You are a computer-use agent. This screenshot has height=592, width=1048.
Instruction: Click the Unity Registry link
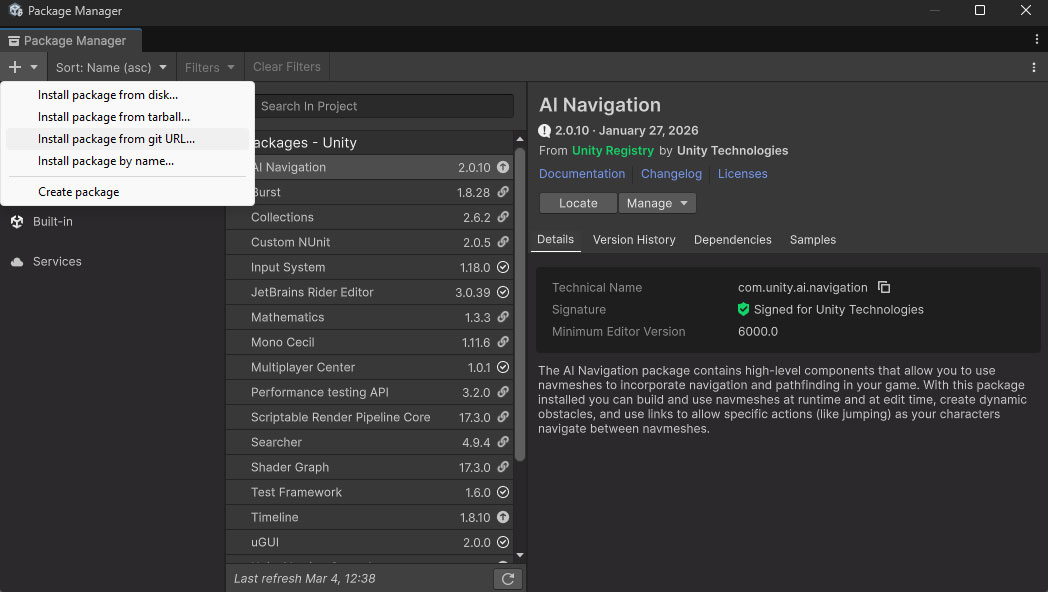tap(613, 151)
